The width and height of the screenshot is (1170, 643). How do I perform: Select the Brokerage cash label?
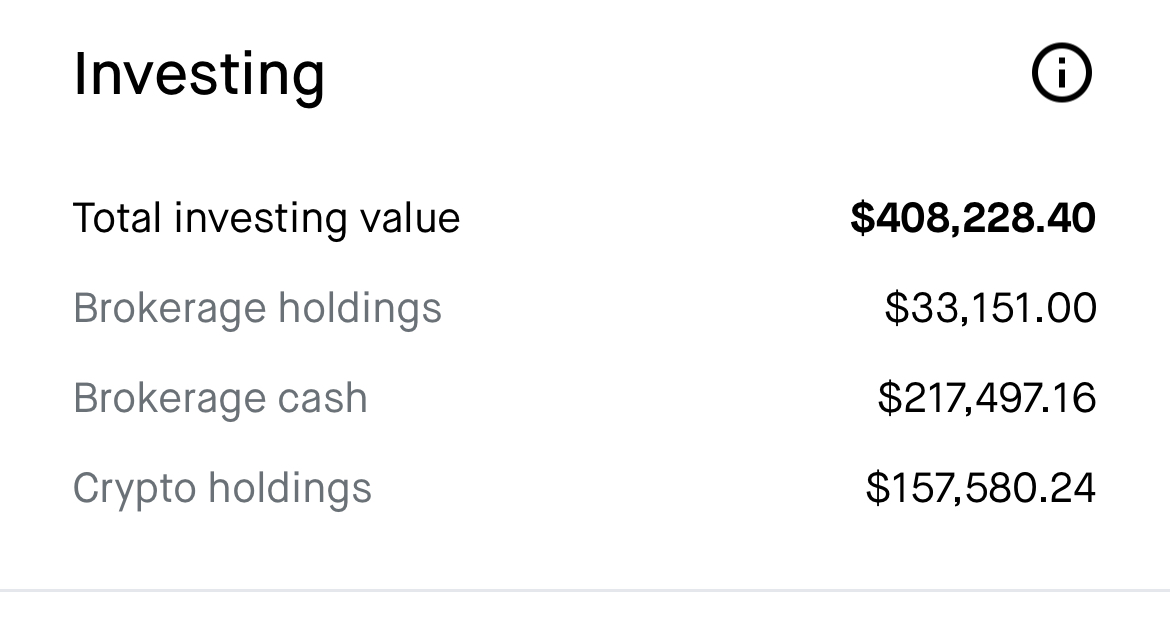(x=220, y=398)
